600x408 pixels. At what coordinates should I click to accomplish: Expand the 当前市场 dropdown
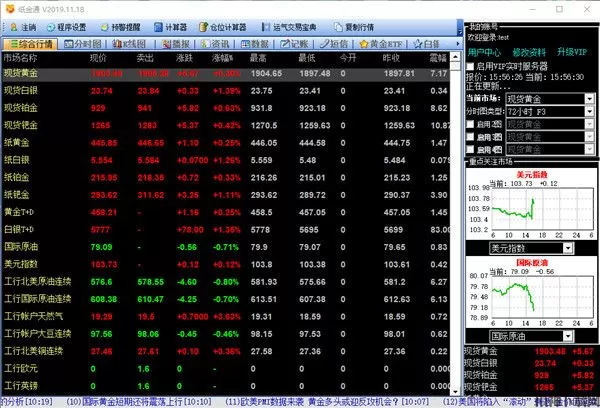tap(589, 99)
